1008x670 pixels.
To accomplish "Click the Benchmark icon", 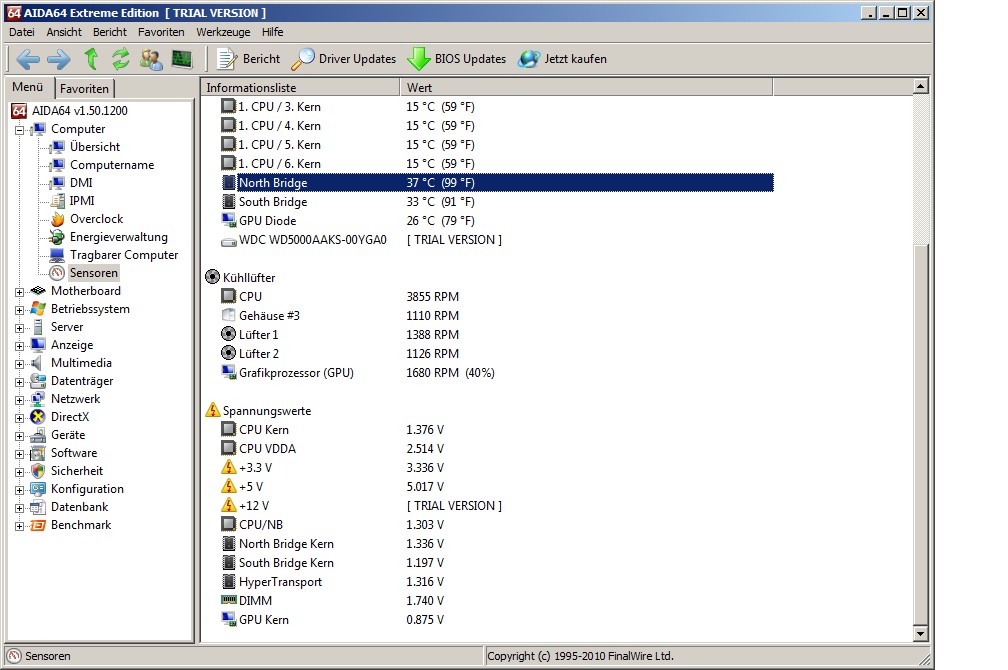I will click(38, 525).
